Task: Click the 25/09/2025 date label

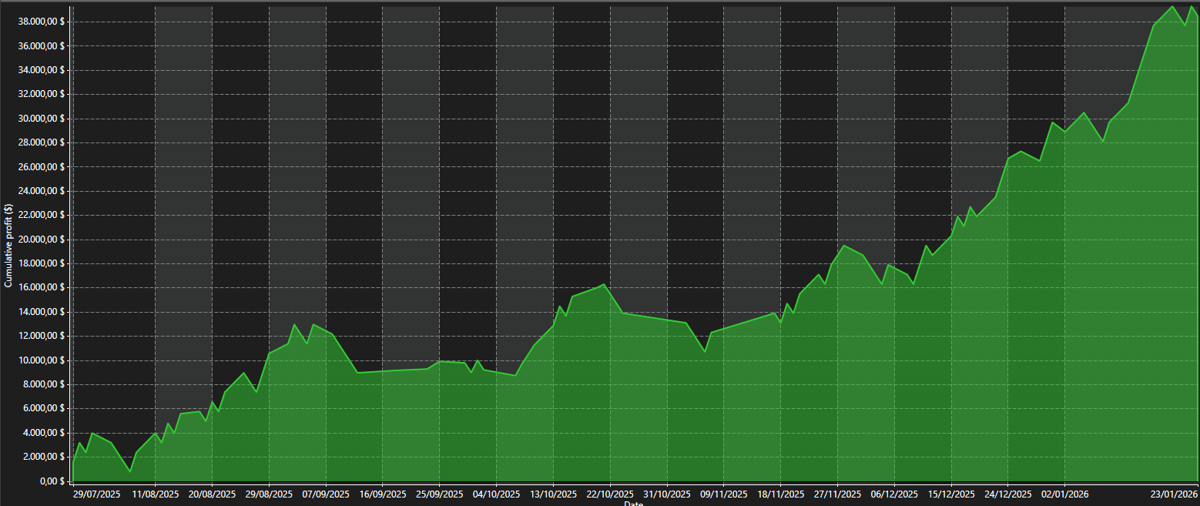Action: [x=440, y=493]
